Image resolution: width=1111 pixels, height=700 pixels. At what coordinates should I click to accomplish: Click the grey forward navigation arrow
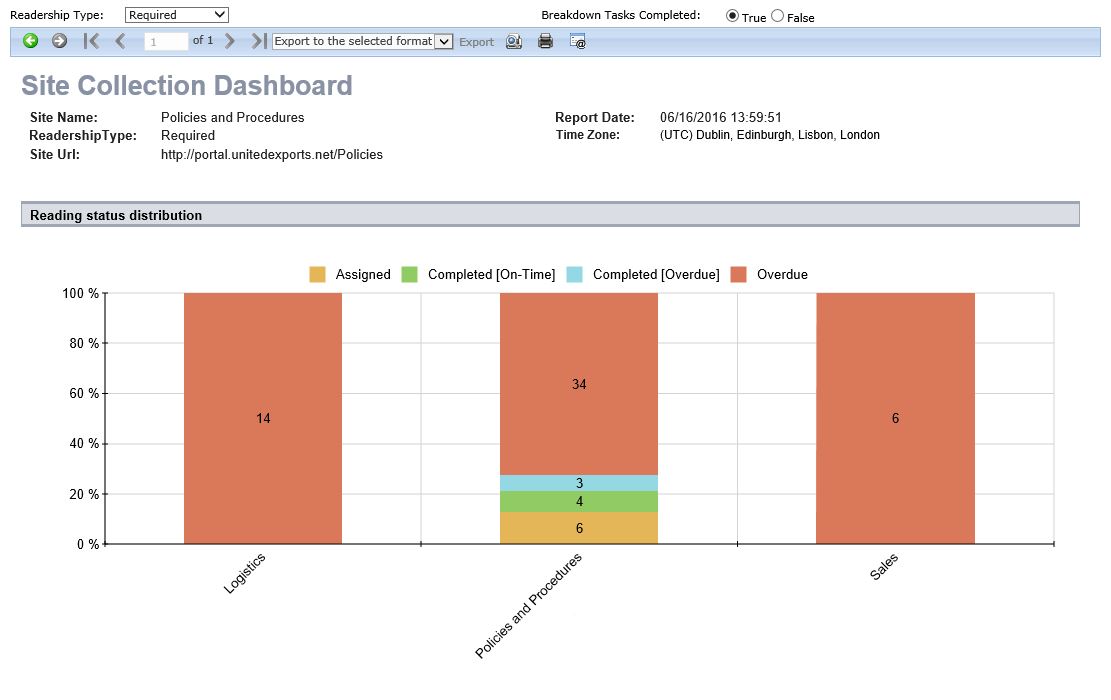(59, 41)
